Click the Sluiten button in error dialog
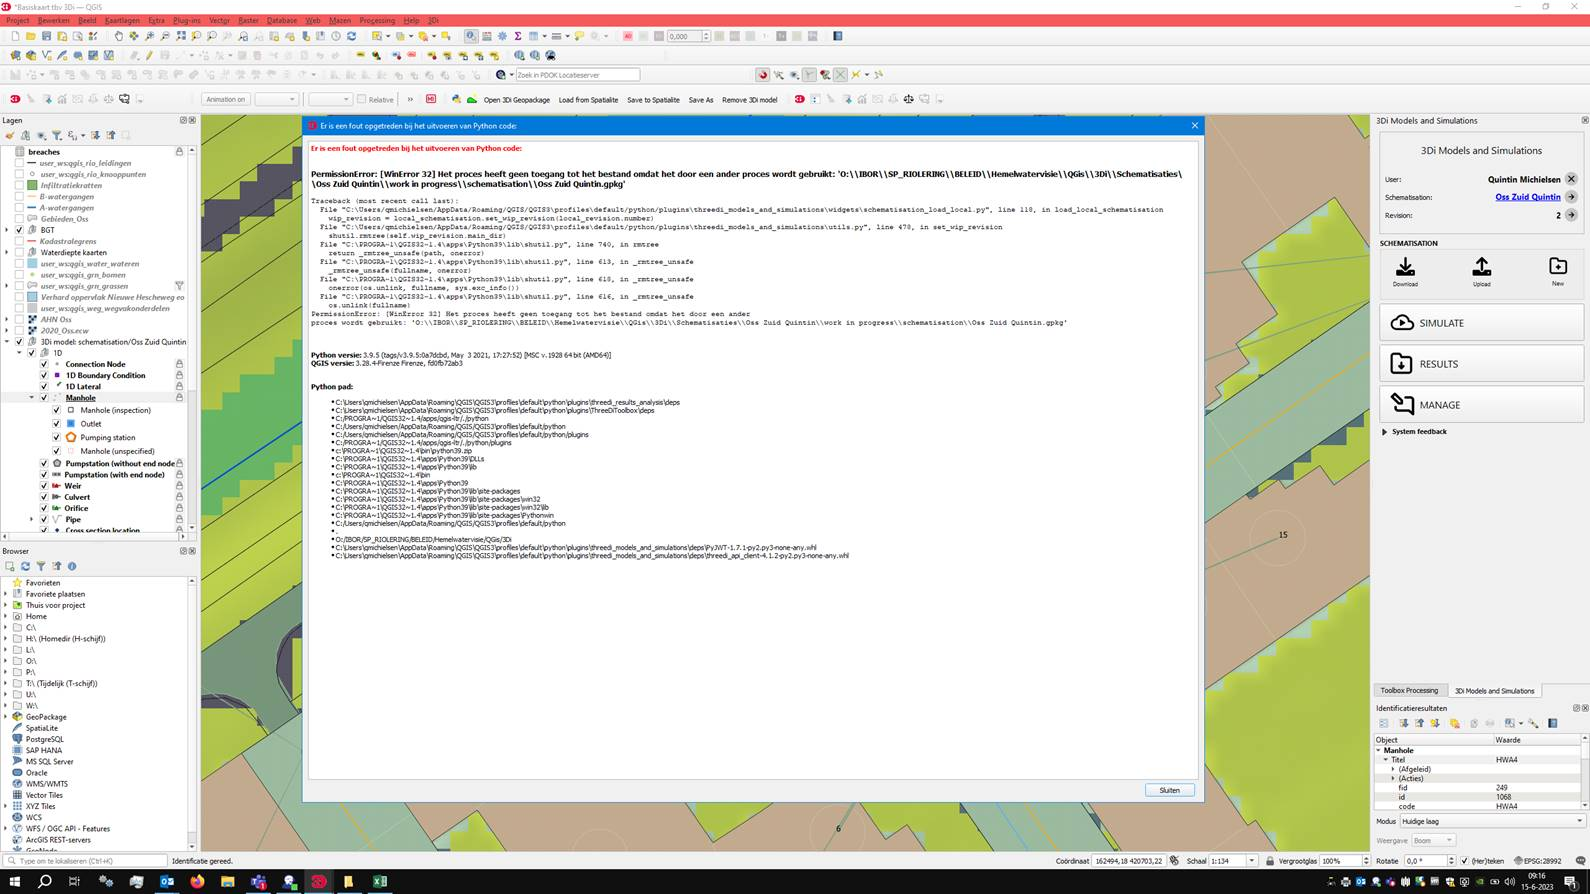Viewport: 1590px width, 894px height. coord(1169,790)
